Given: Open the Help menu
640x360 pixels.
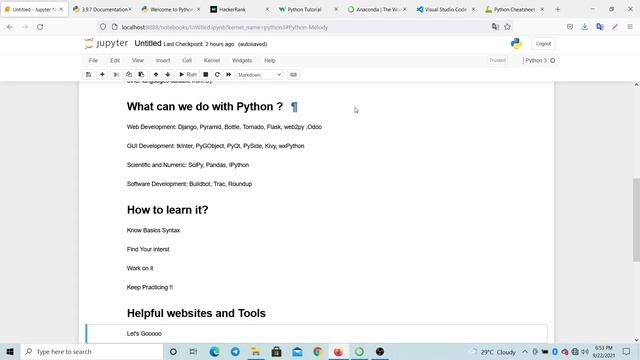Looking at the screenshot, I should (270, 60).
